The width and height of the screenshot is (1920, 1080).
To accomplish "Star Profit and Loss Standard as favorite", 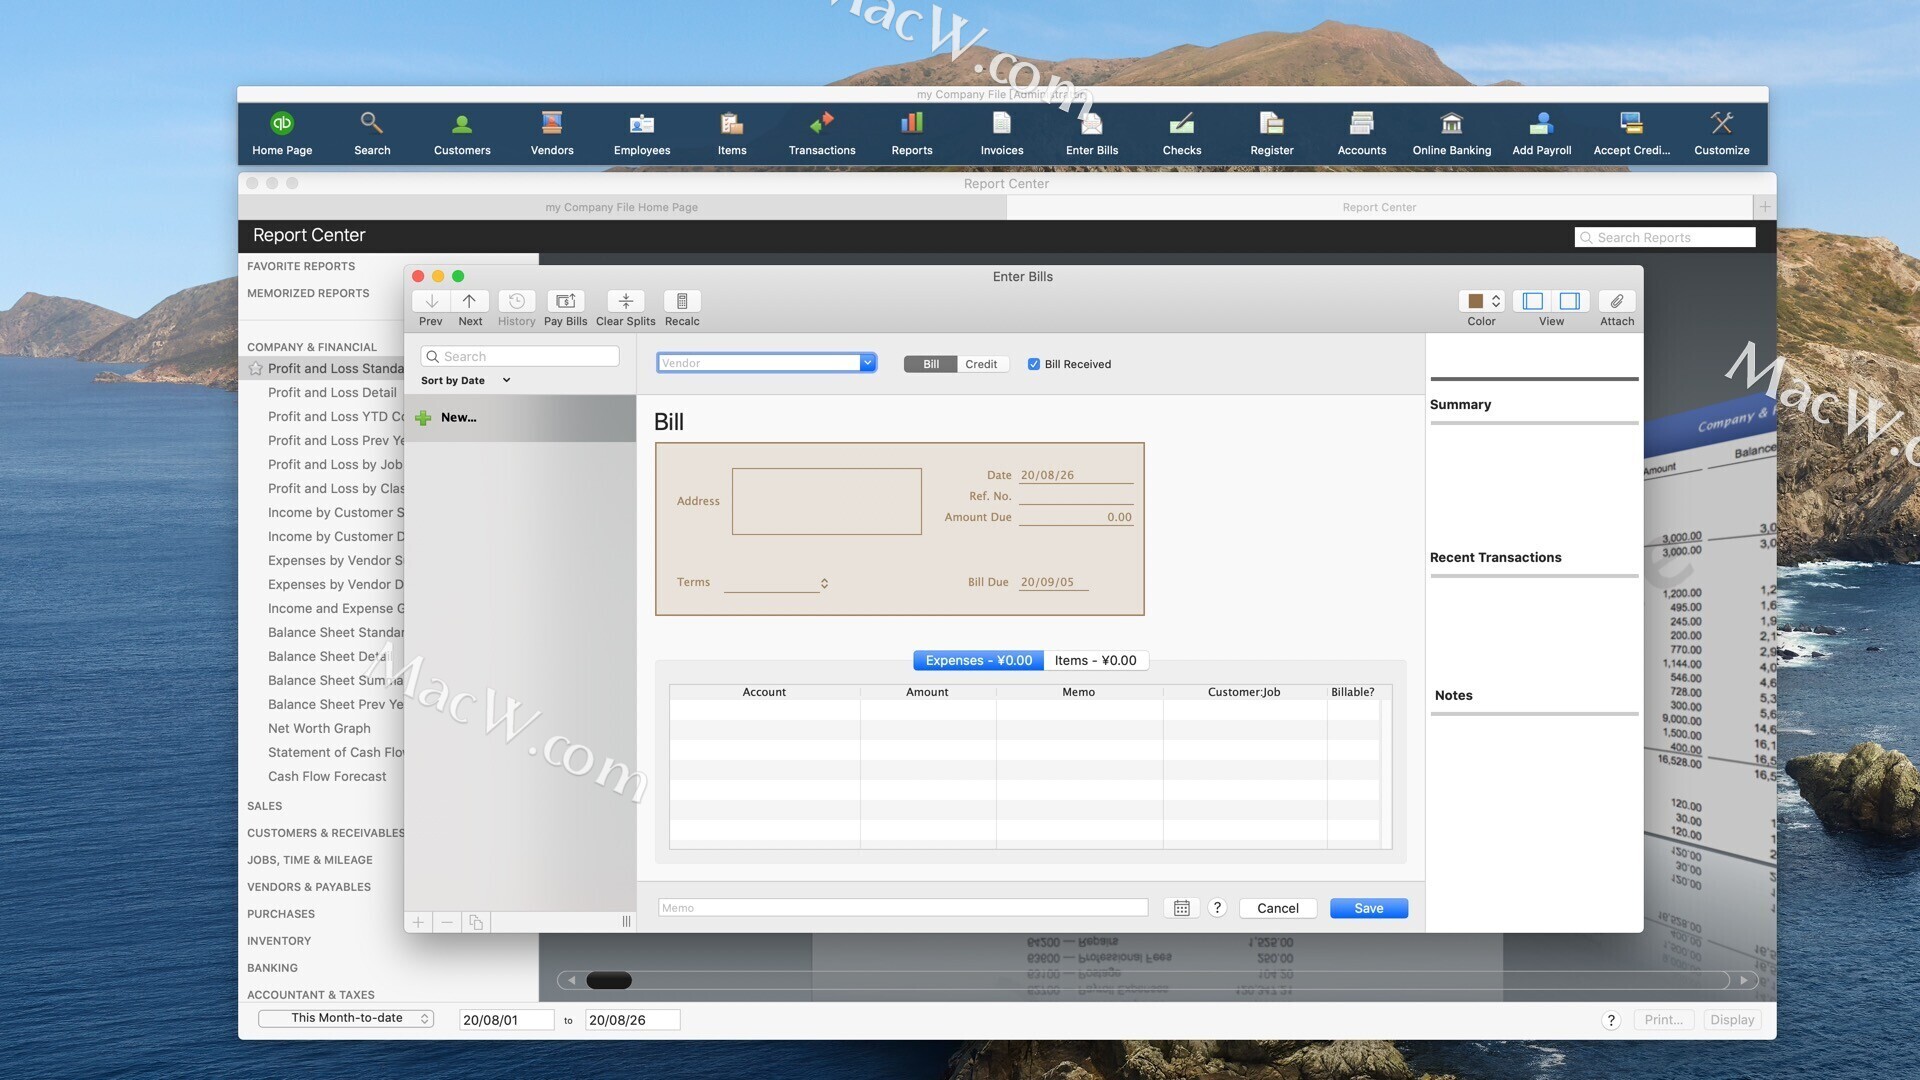I will coord(256,368).
